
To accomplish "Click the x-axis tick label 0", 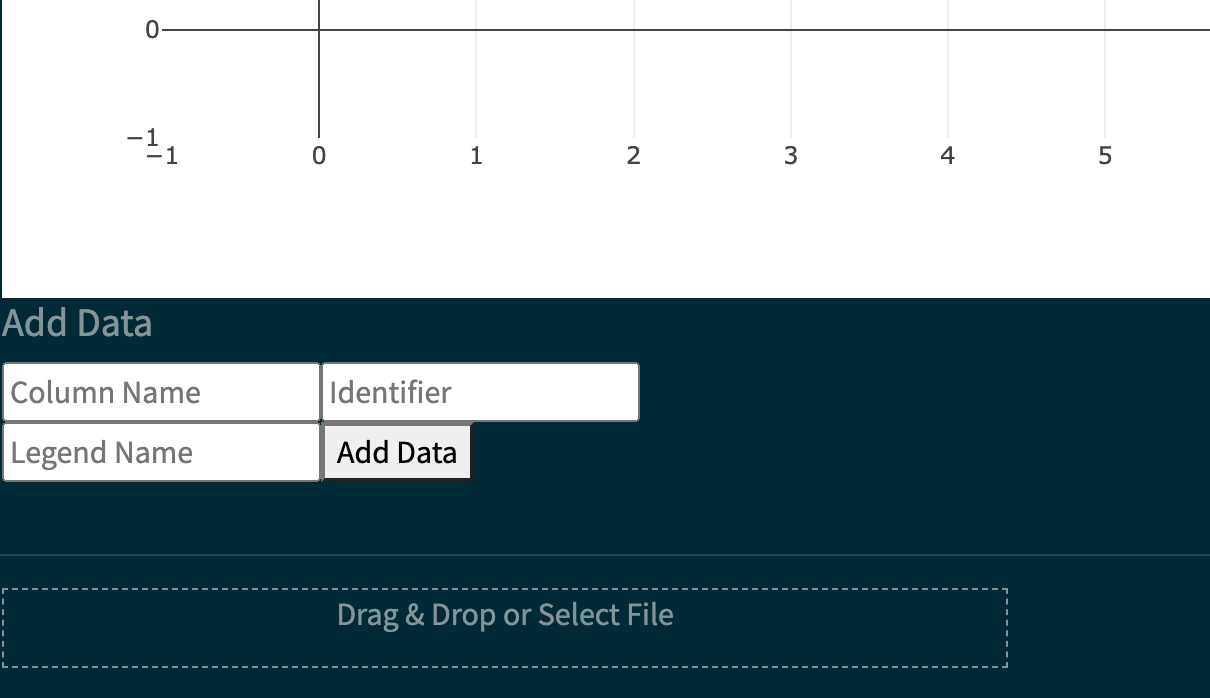I will click(x=318, y=156).
